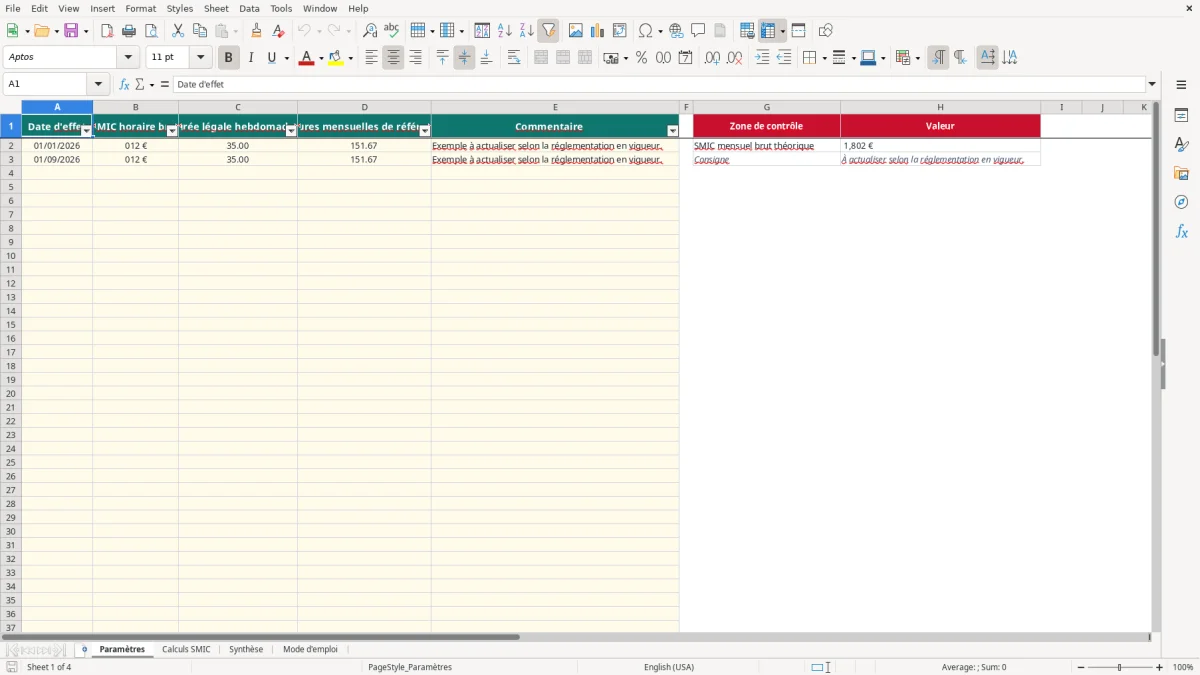Insert an image

(x=576, y=31)
